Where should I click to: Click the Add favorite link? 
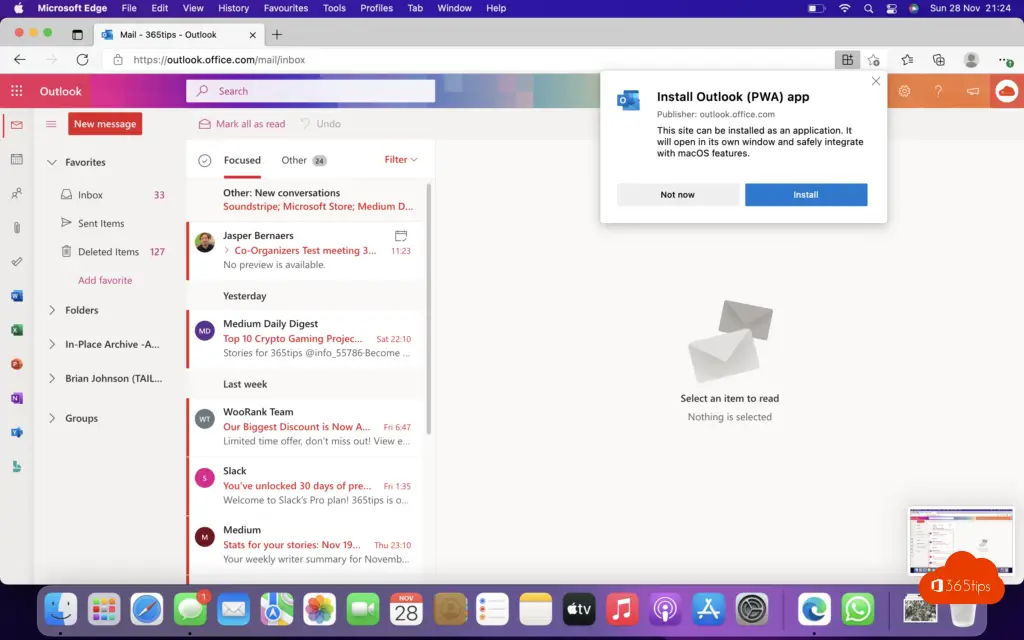point(105,280)
